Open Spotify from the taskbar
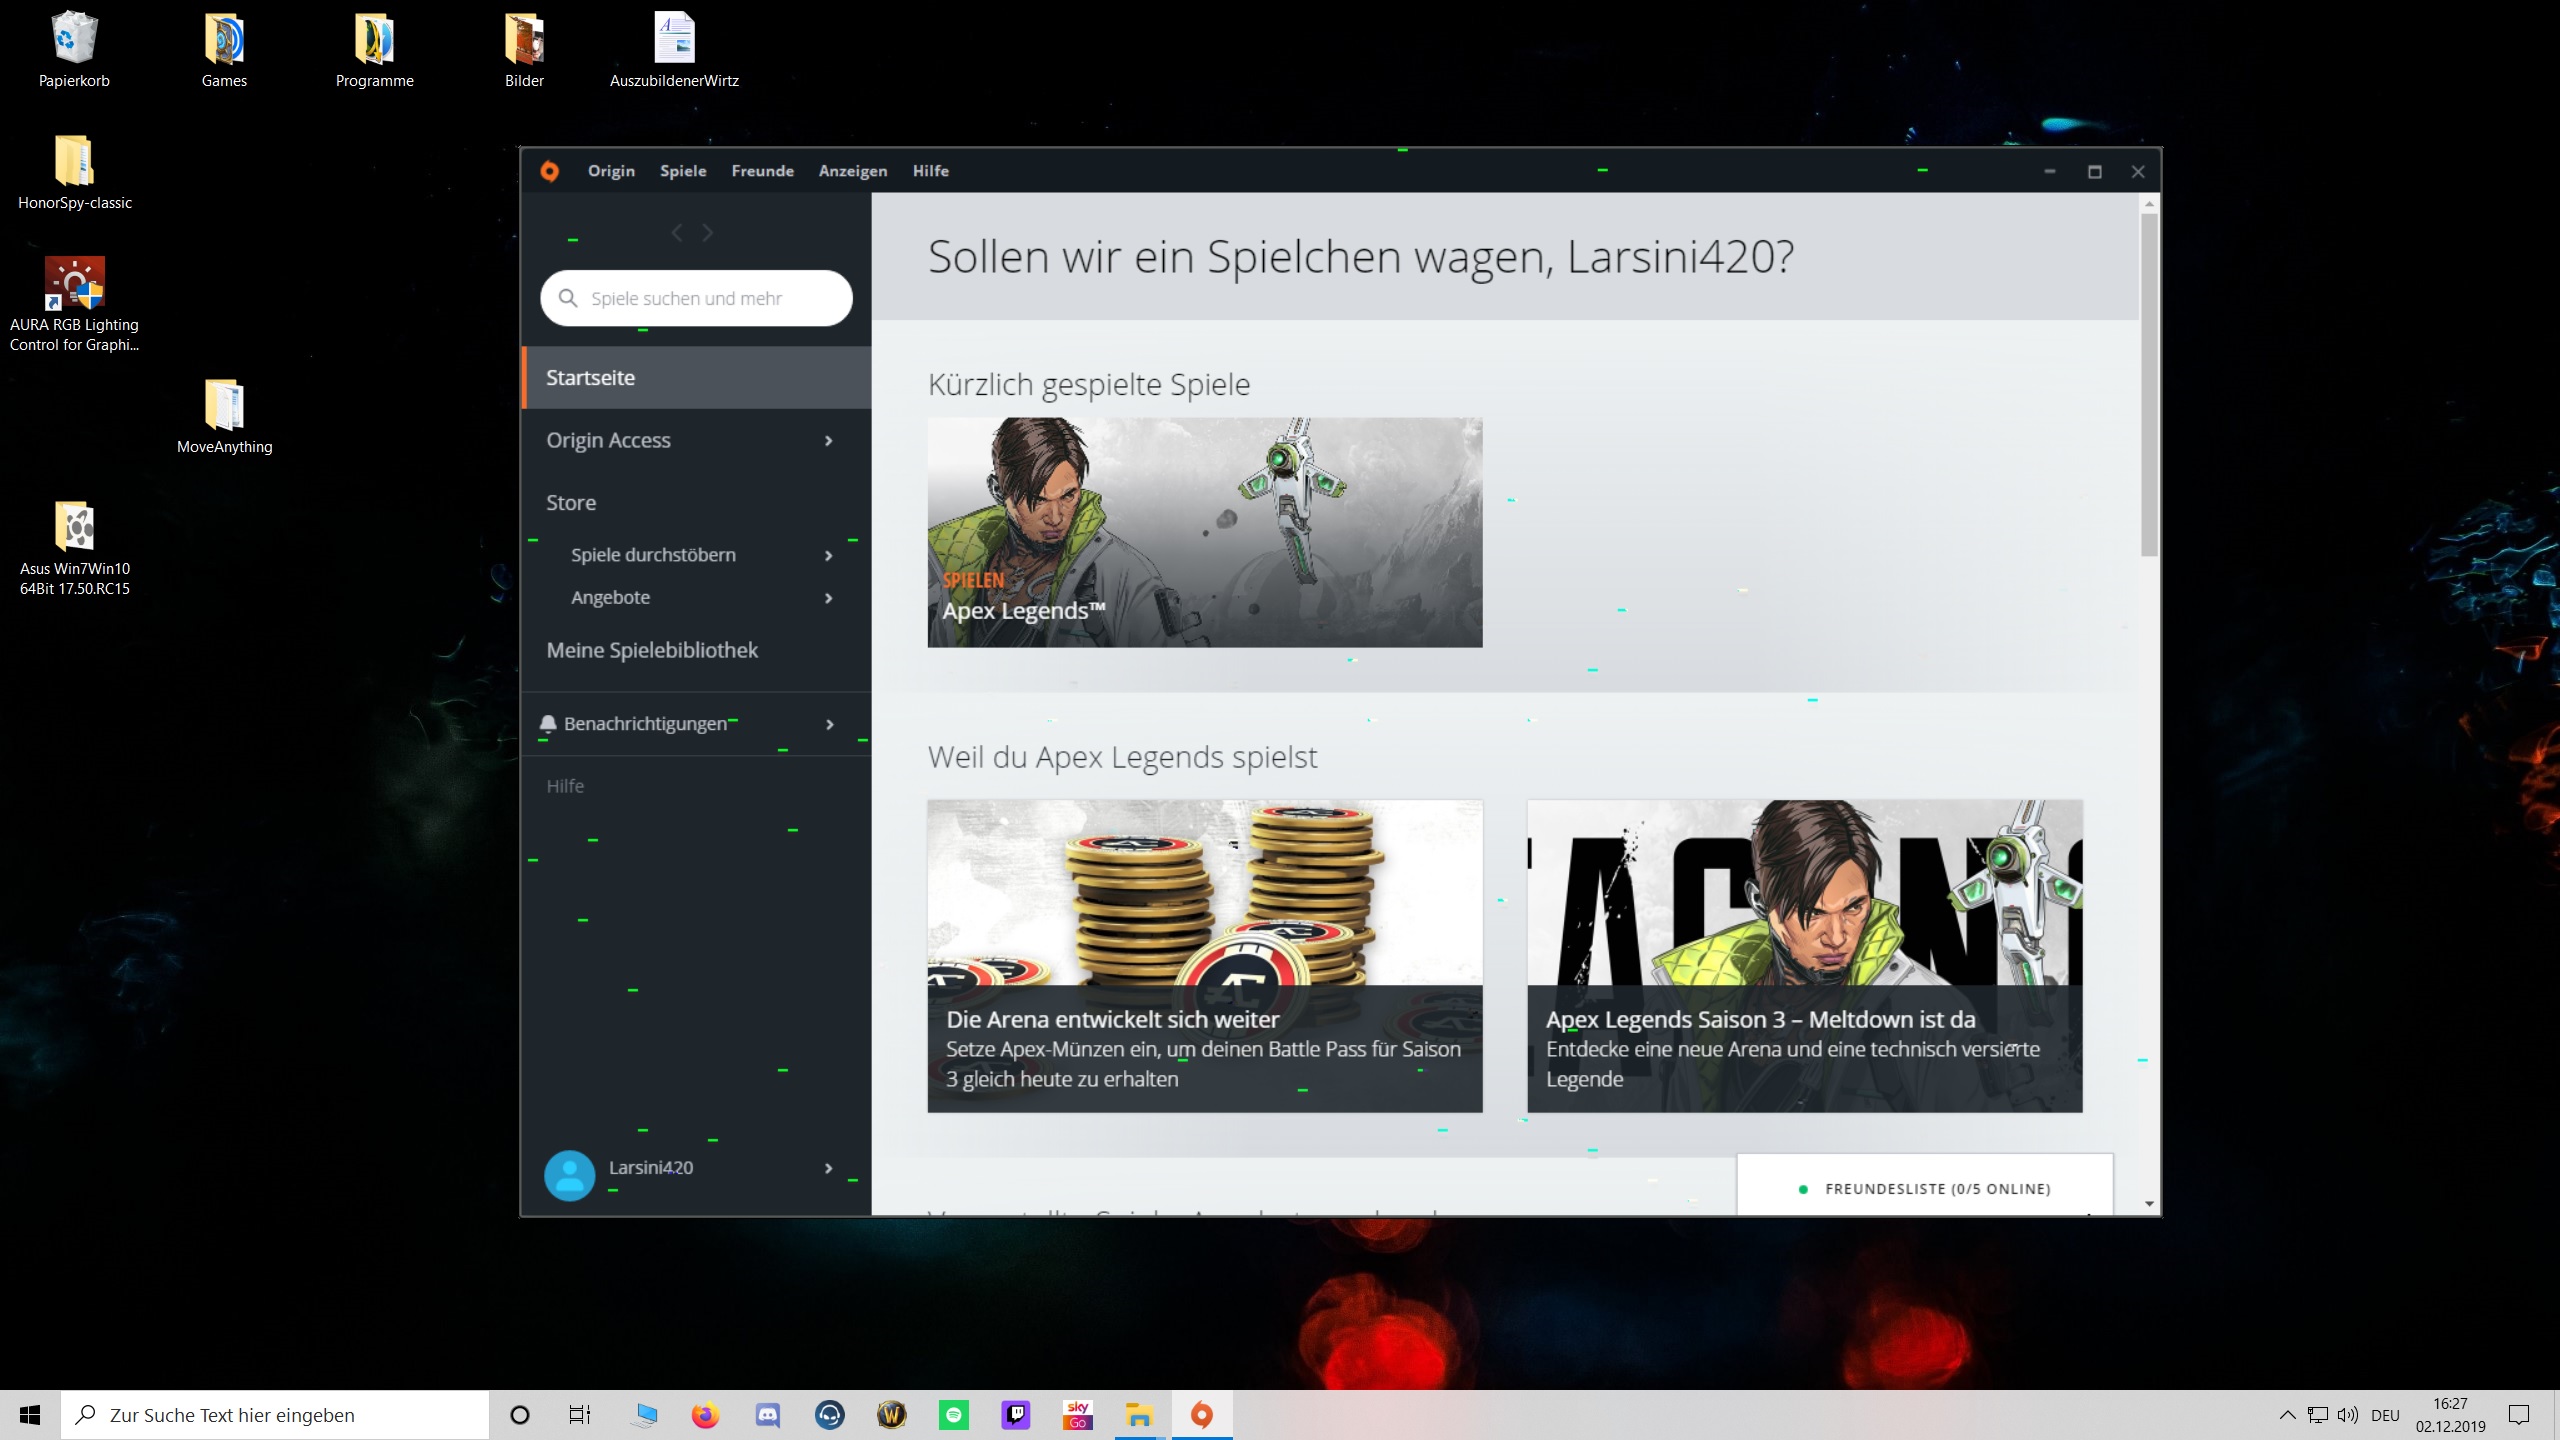Screen dimensions: 2560x1440 tap(953, 1415)
